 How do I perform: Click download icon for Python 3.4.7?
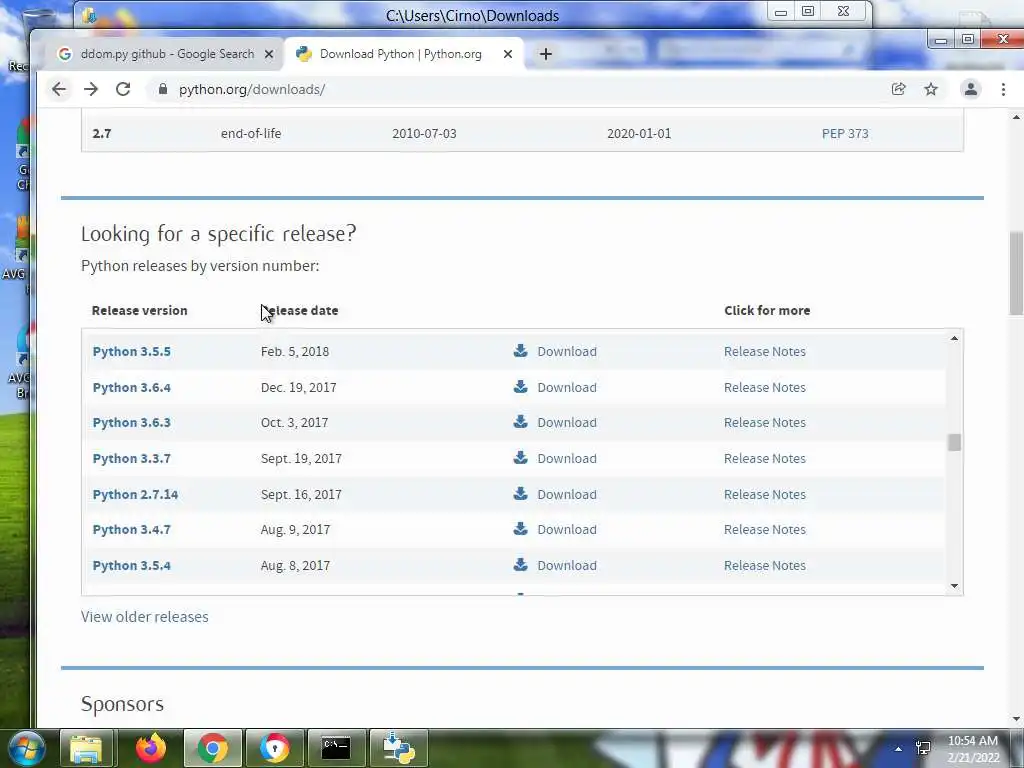(520, 529)
